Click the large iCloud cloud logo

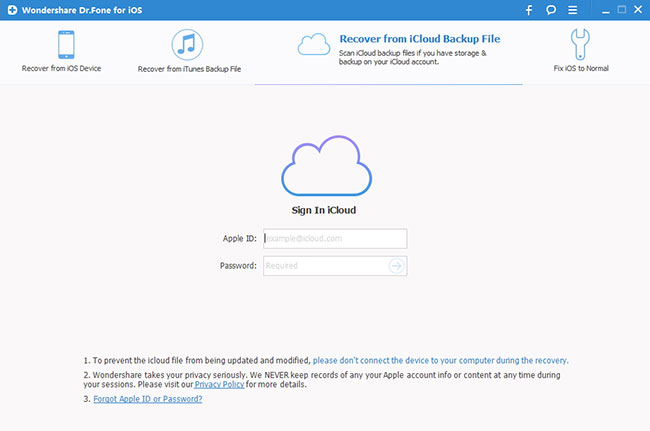point(327,166)
